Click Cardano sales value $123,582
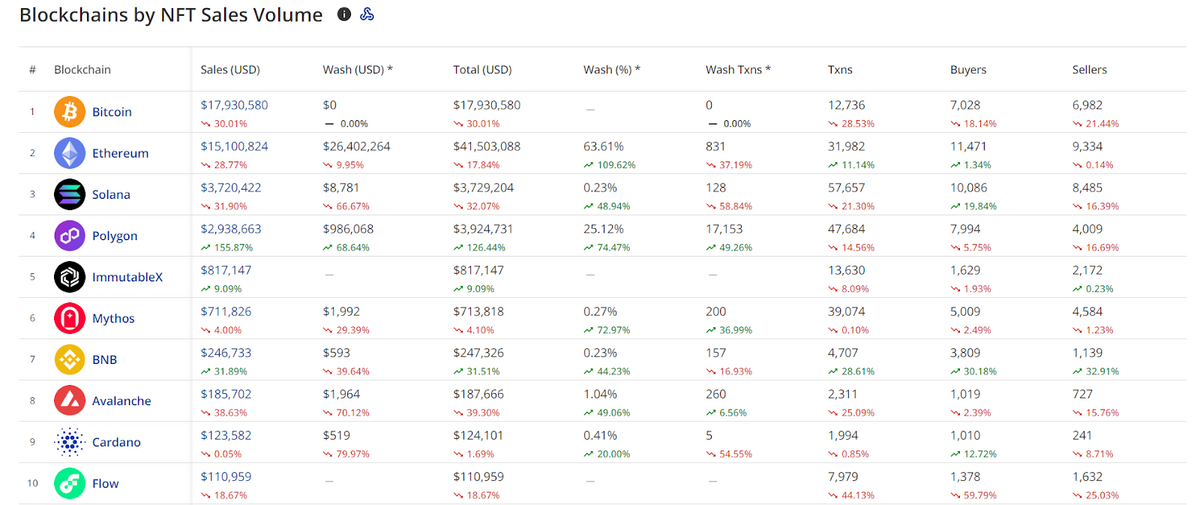Viewport: 1200px width, 505px height. click(x=226, y=435)
